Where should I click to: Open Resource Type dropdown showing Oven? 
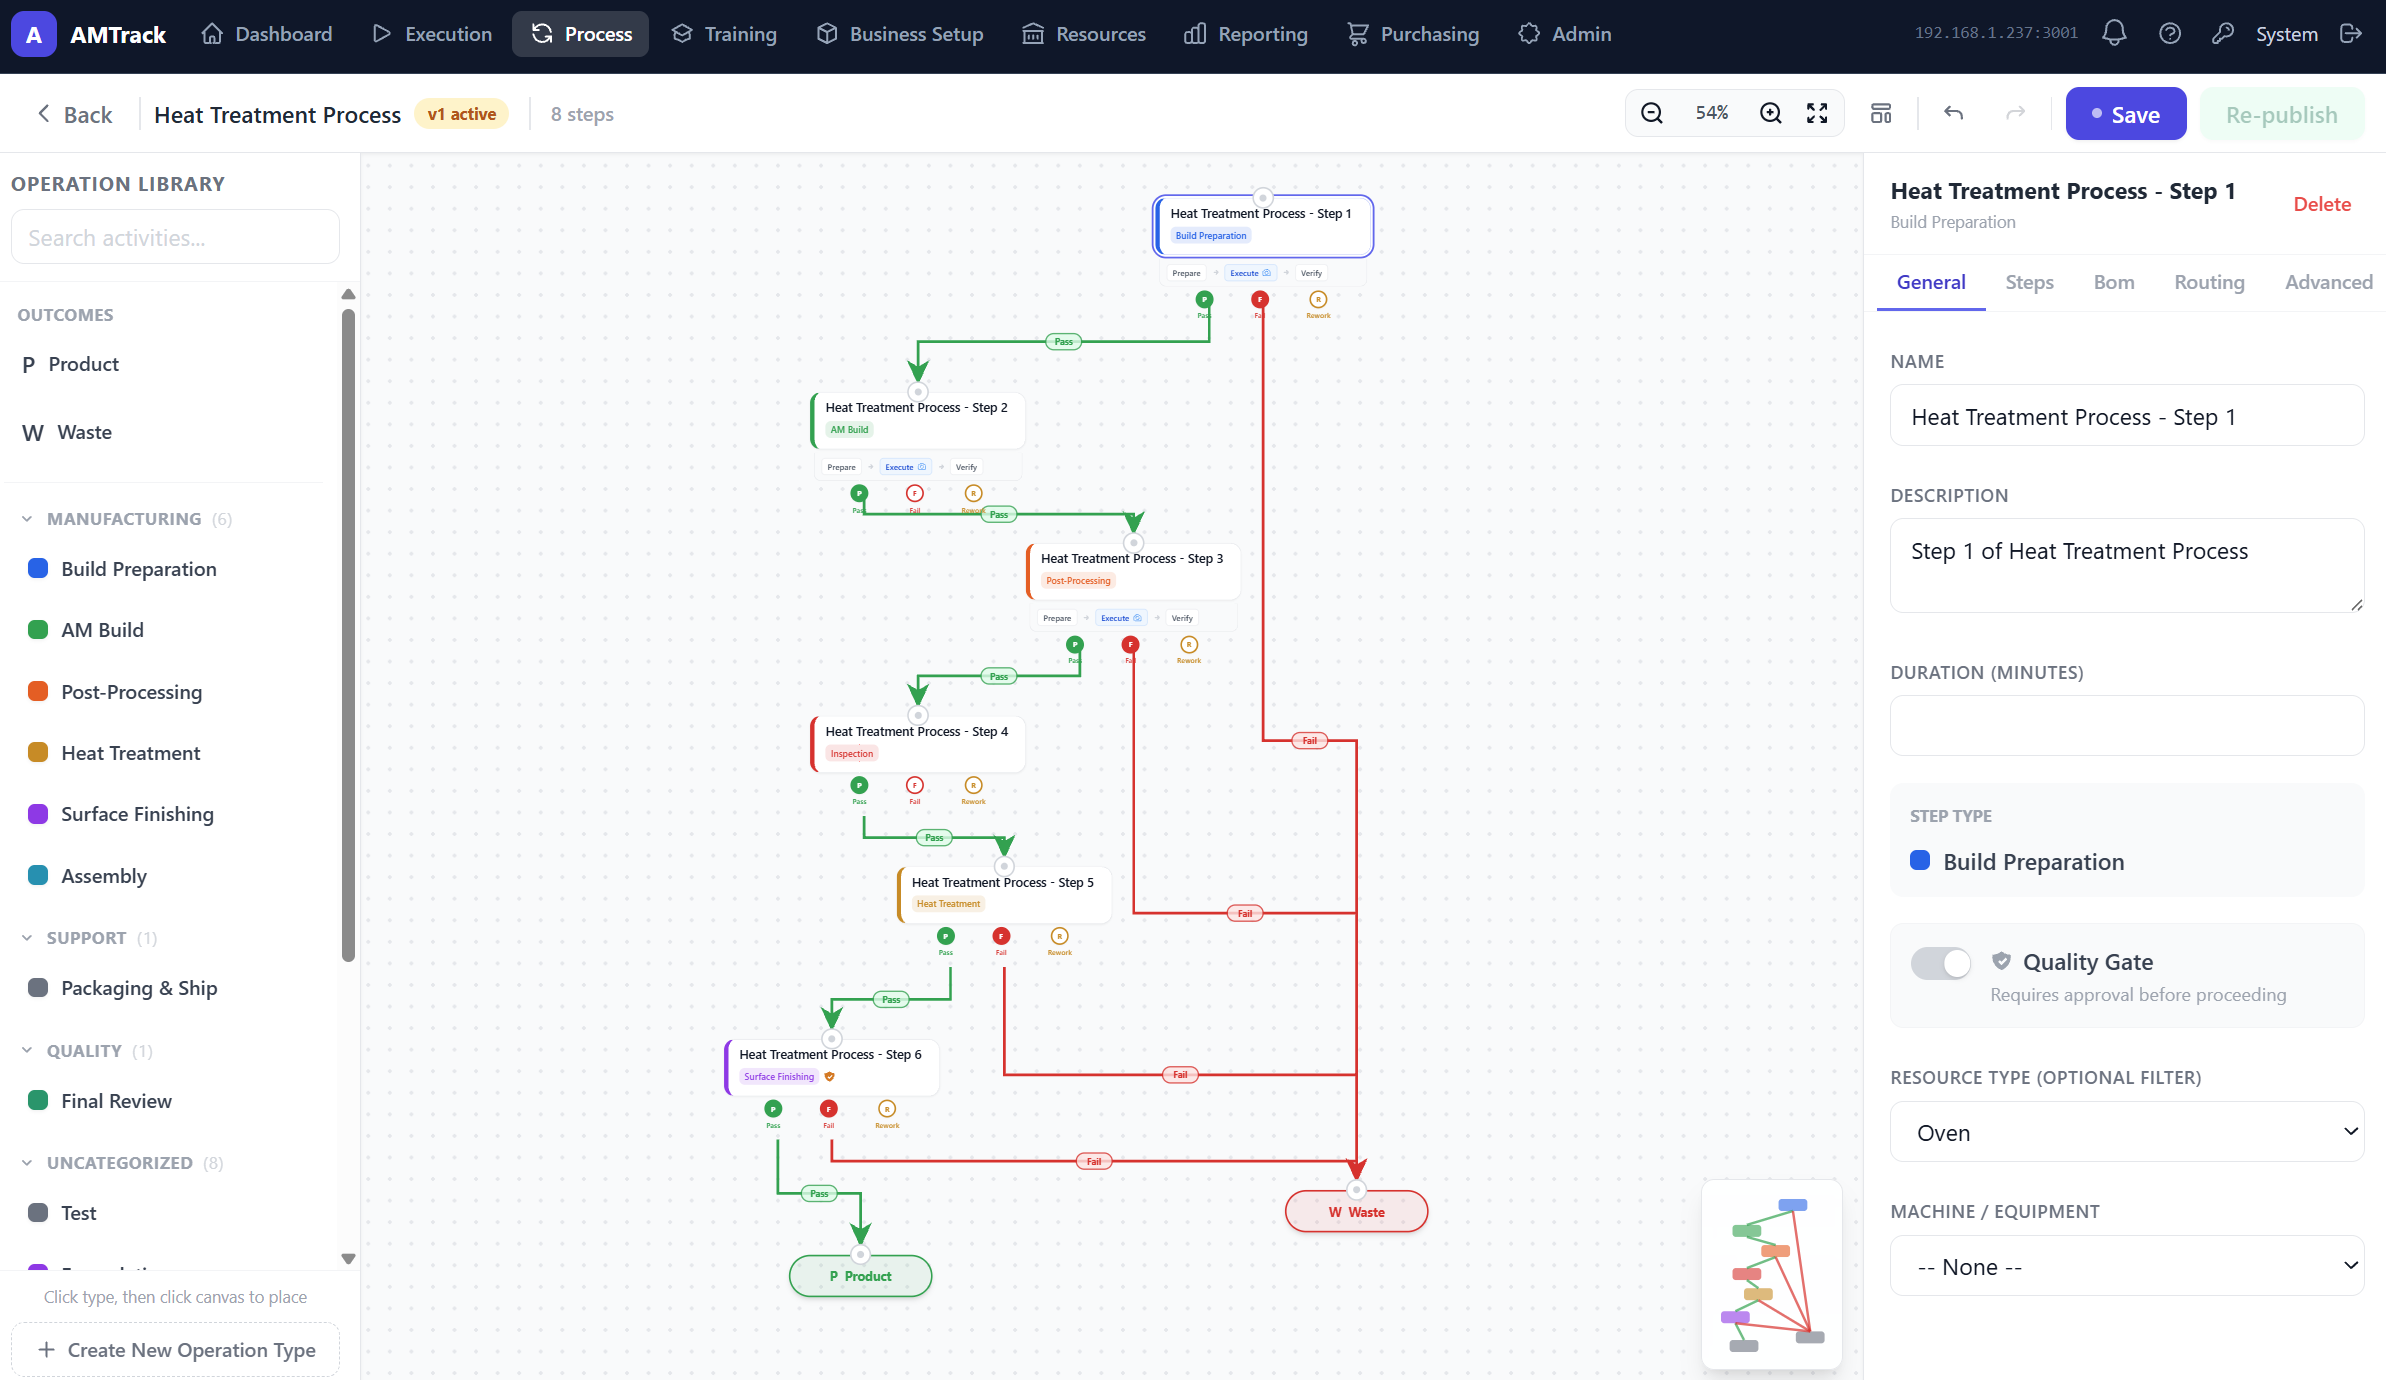[x=2127, y=1132]
